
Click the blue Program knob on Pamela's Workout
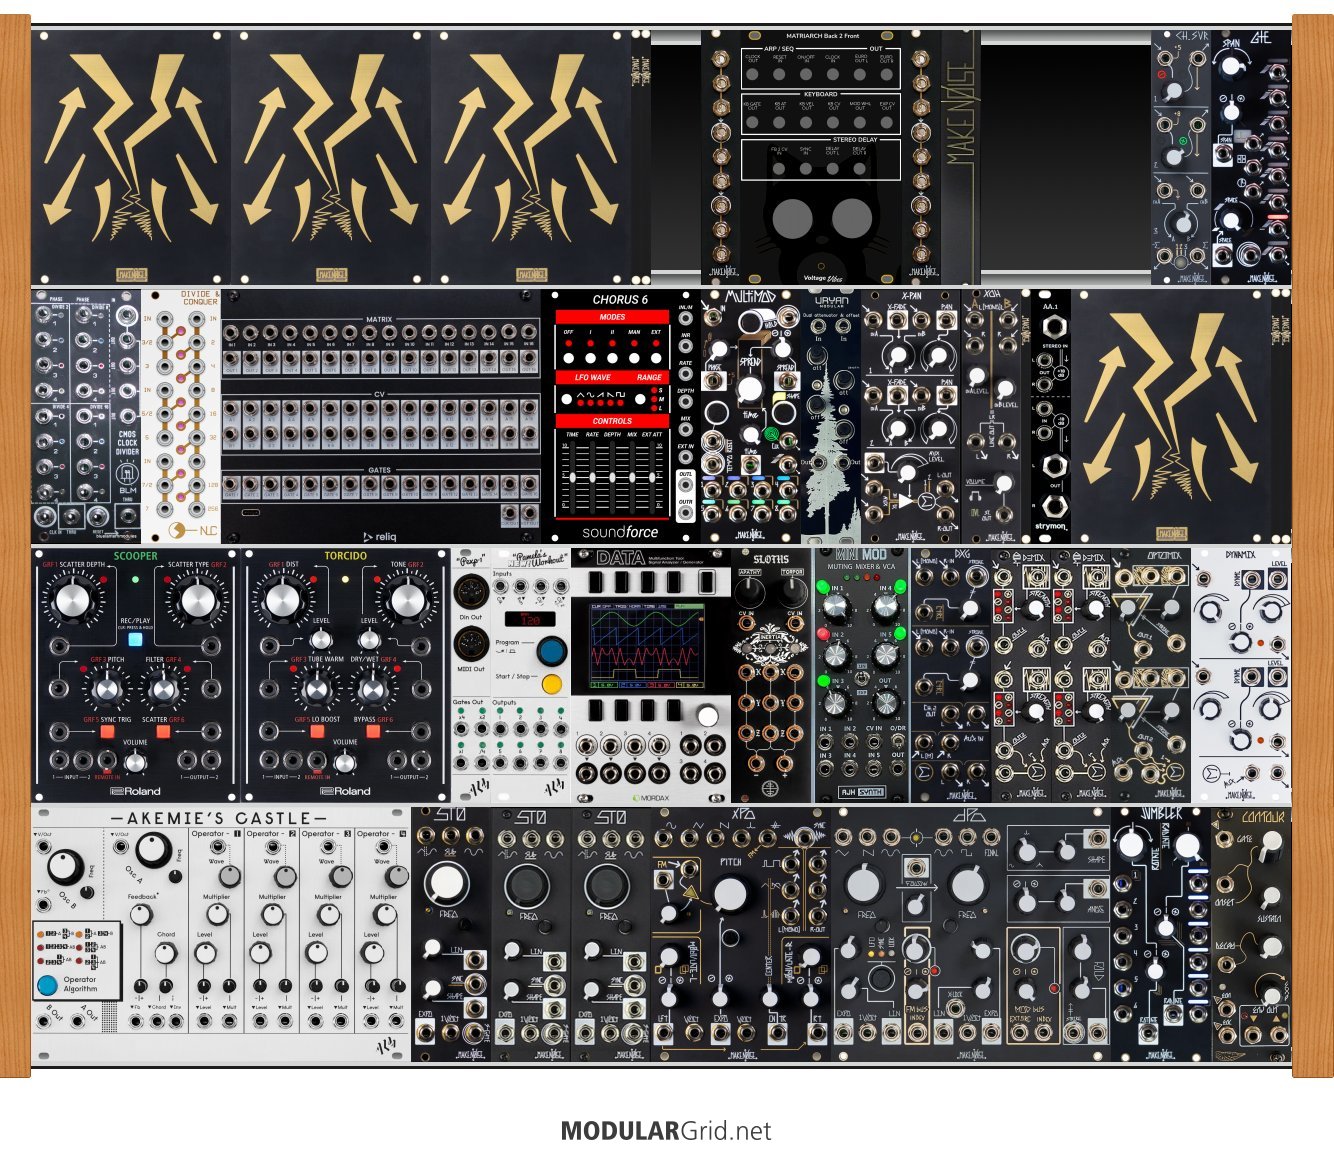tap(550, 650)
